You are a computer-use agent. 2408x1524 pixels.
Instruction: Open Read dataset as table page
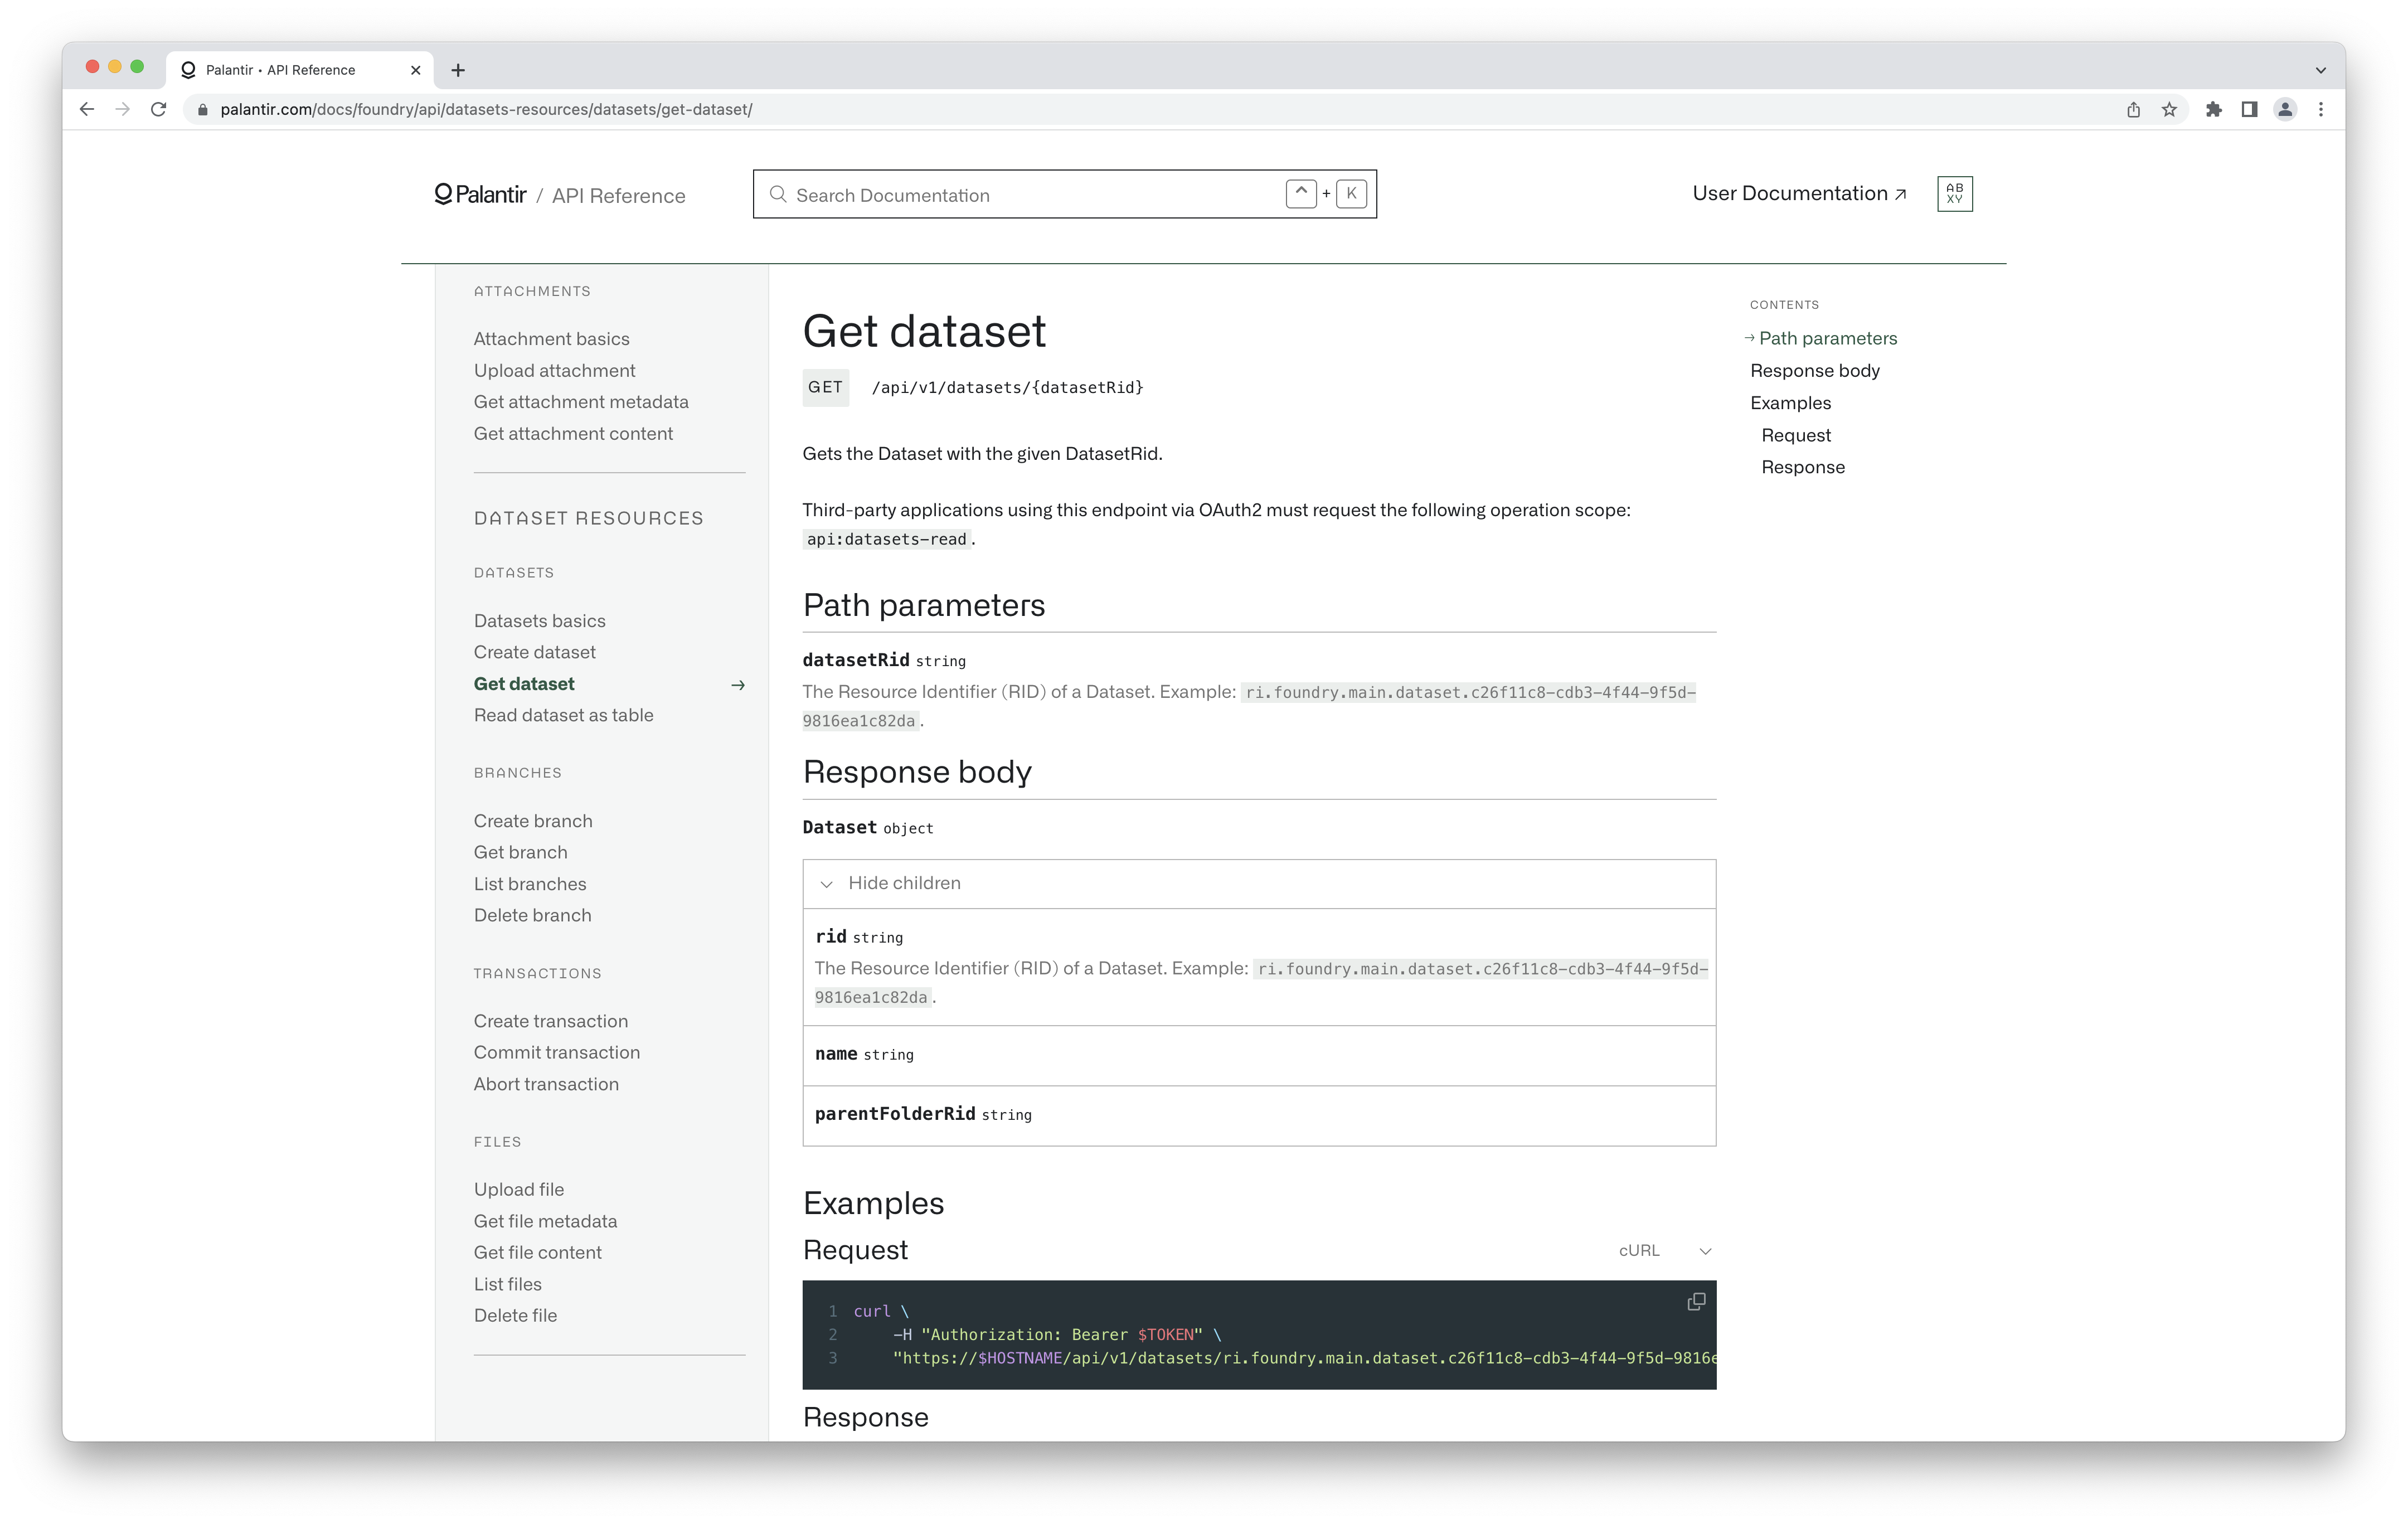coord(563,715)
